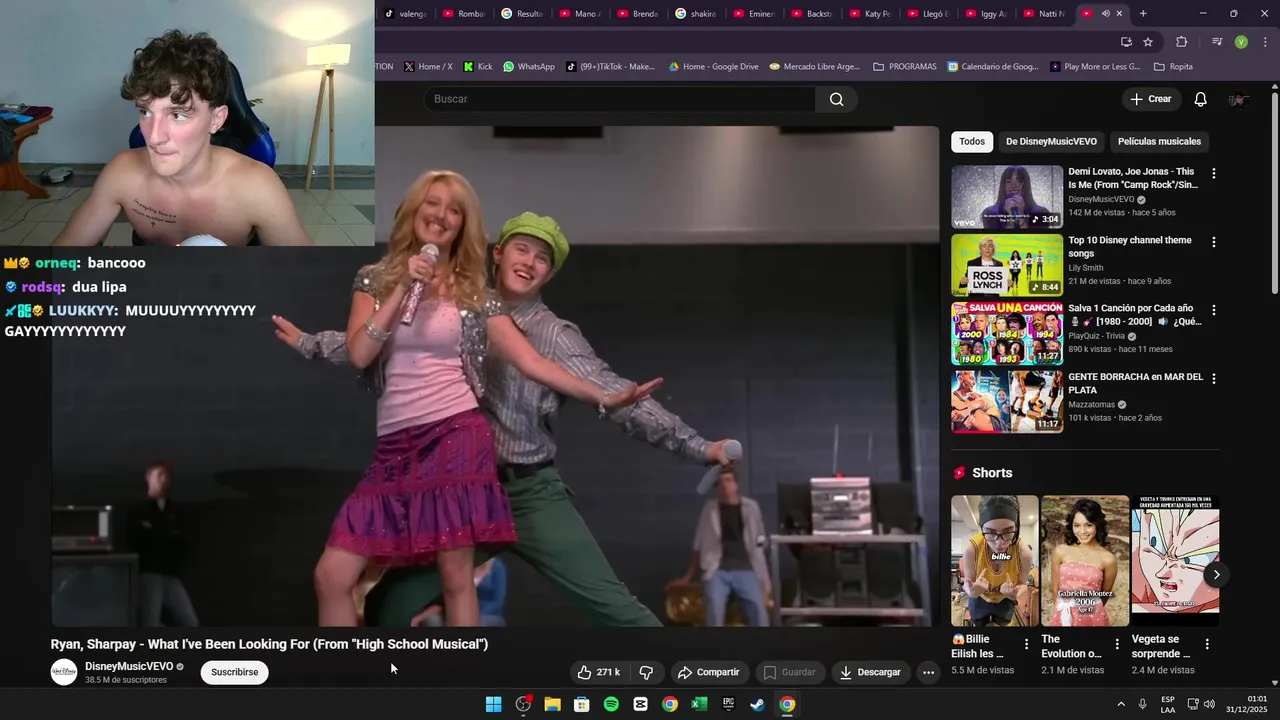Open the PROGRAMAS bookmark folder
This screenshot has height=720, width=1280.
click(905, 67)
